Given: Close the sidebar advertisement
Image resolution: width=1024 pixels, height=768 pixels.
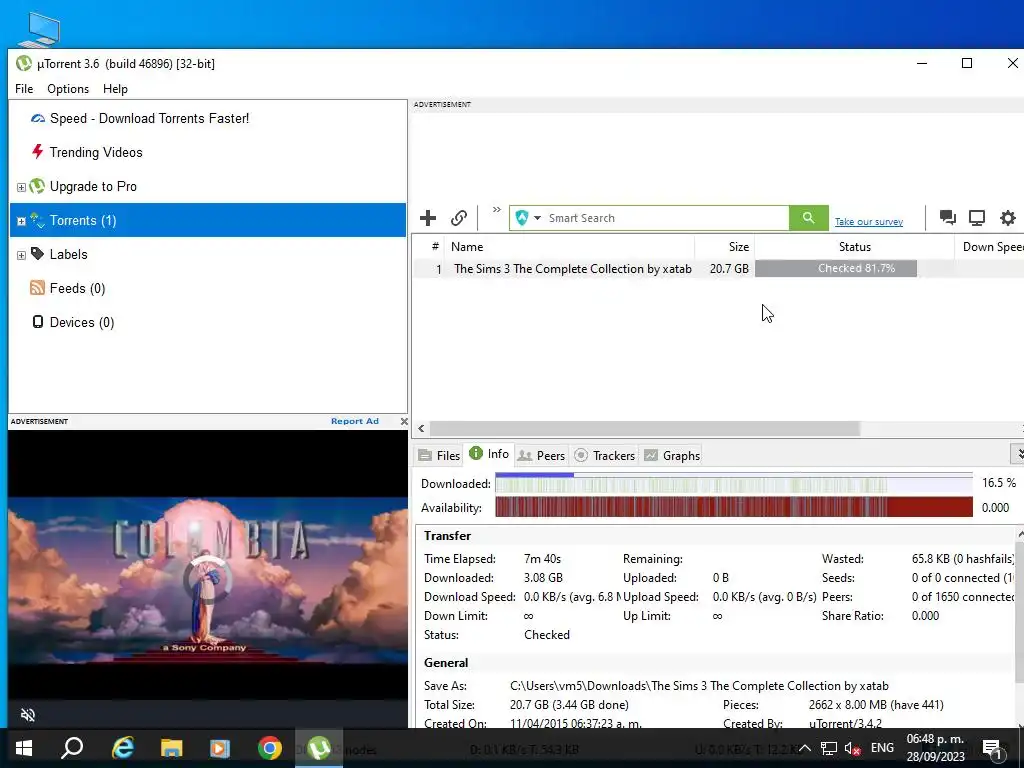Looking at the screenshot, I should [404, 421].
